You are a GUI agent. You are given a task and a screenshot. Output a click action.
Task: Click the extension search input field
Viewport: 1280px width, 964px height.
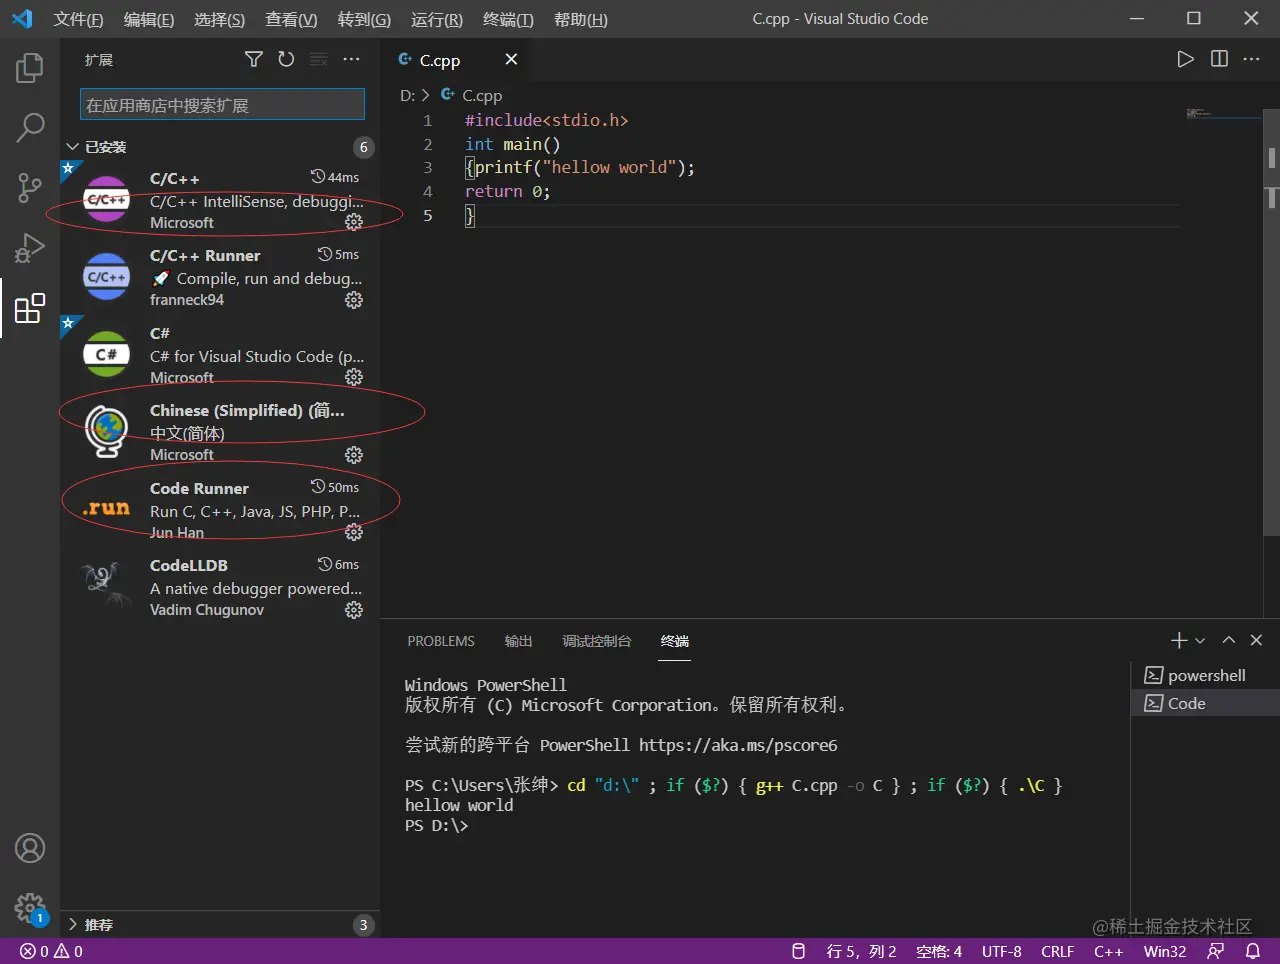click(x=222, y=105)
